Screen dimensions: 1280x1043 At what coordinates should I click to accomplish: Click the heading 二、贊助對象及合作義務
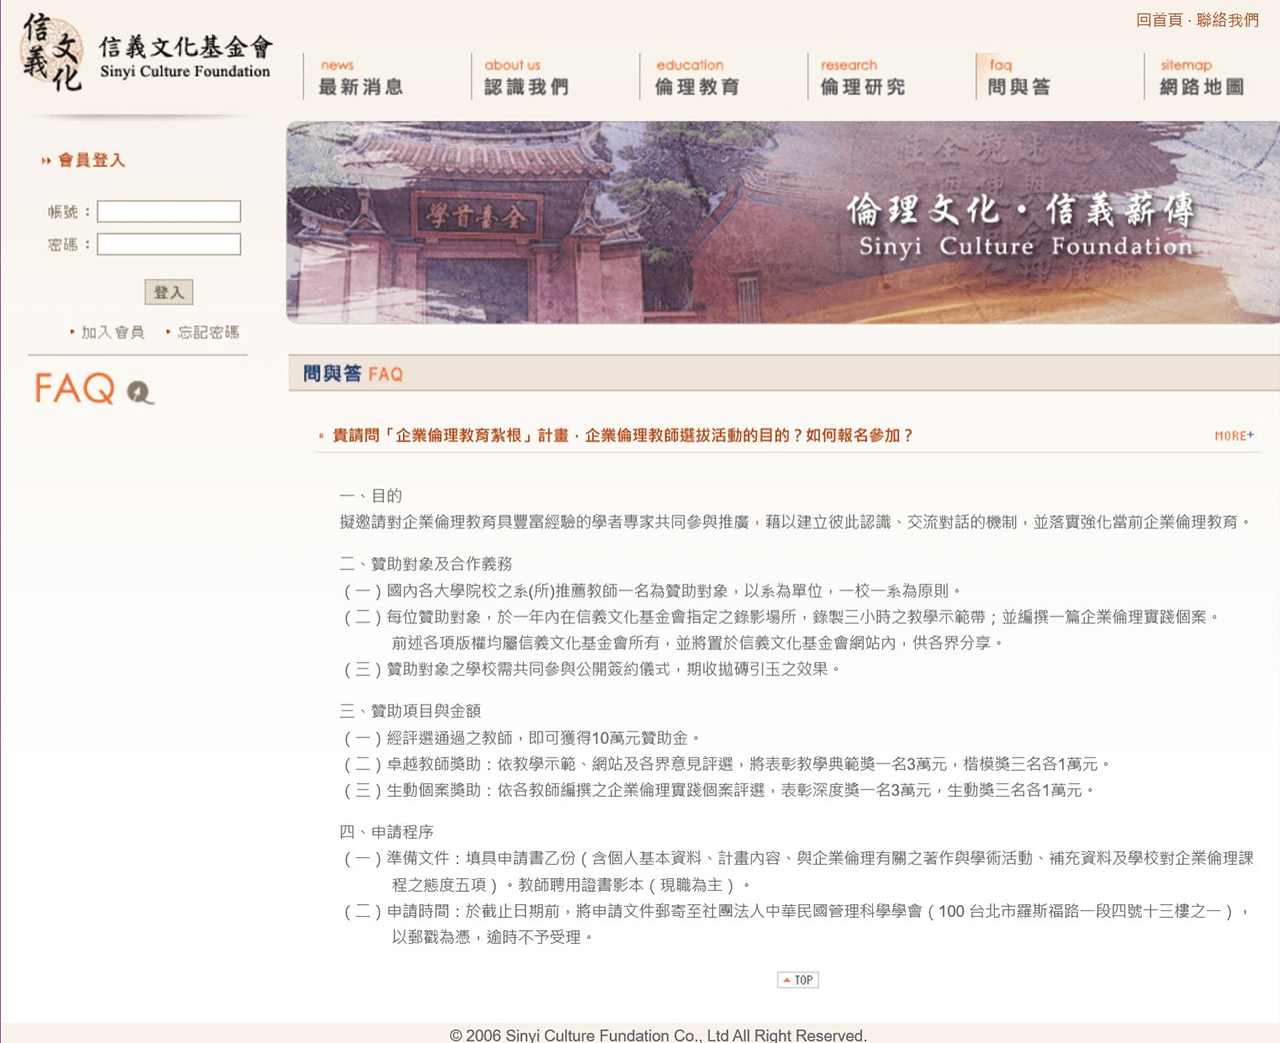(426, 564)
